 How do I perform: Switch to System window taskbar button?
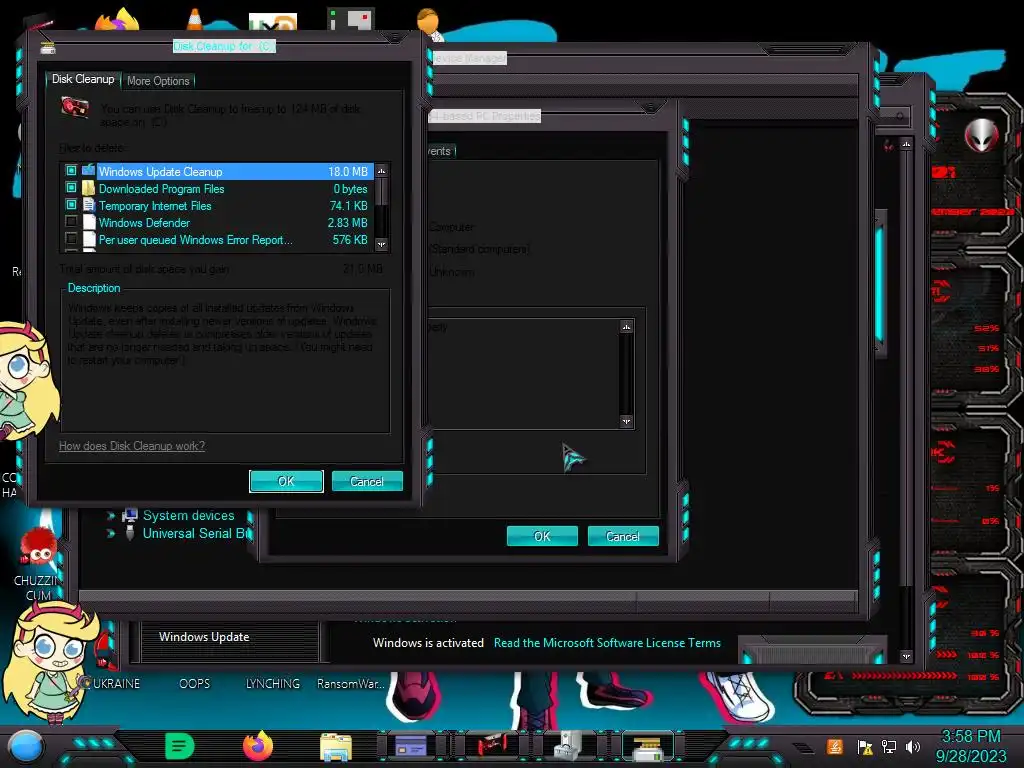(x=411, y=746)
